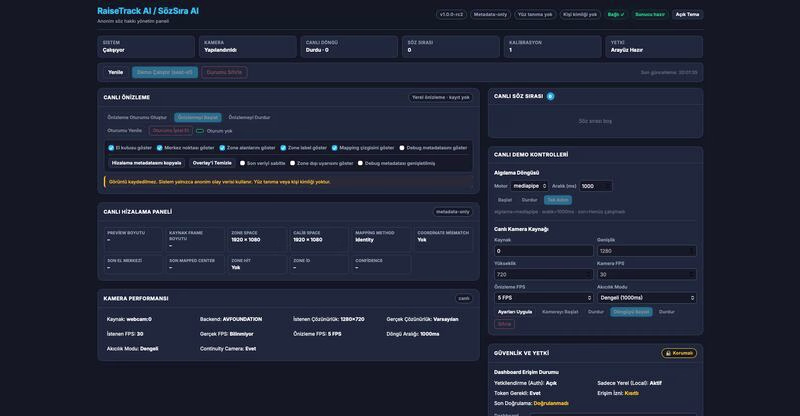Screen dimensions: 800x416
Task: Focus the Aralık (ms) input field
Action: pyautogui.click(x=595, y=186)
